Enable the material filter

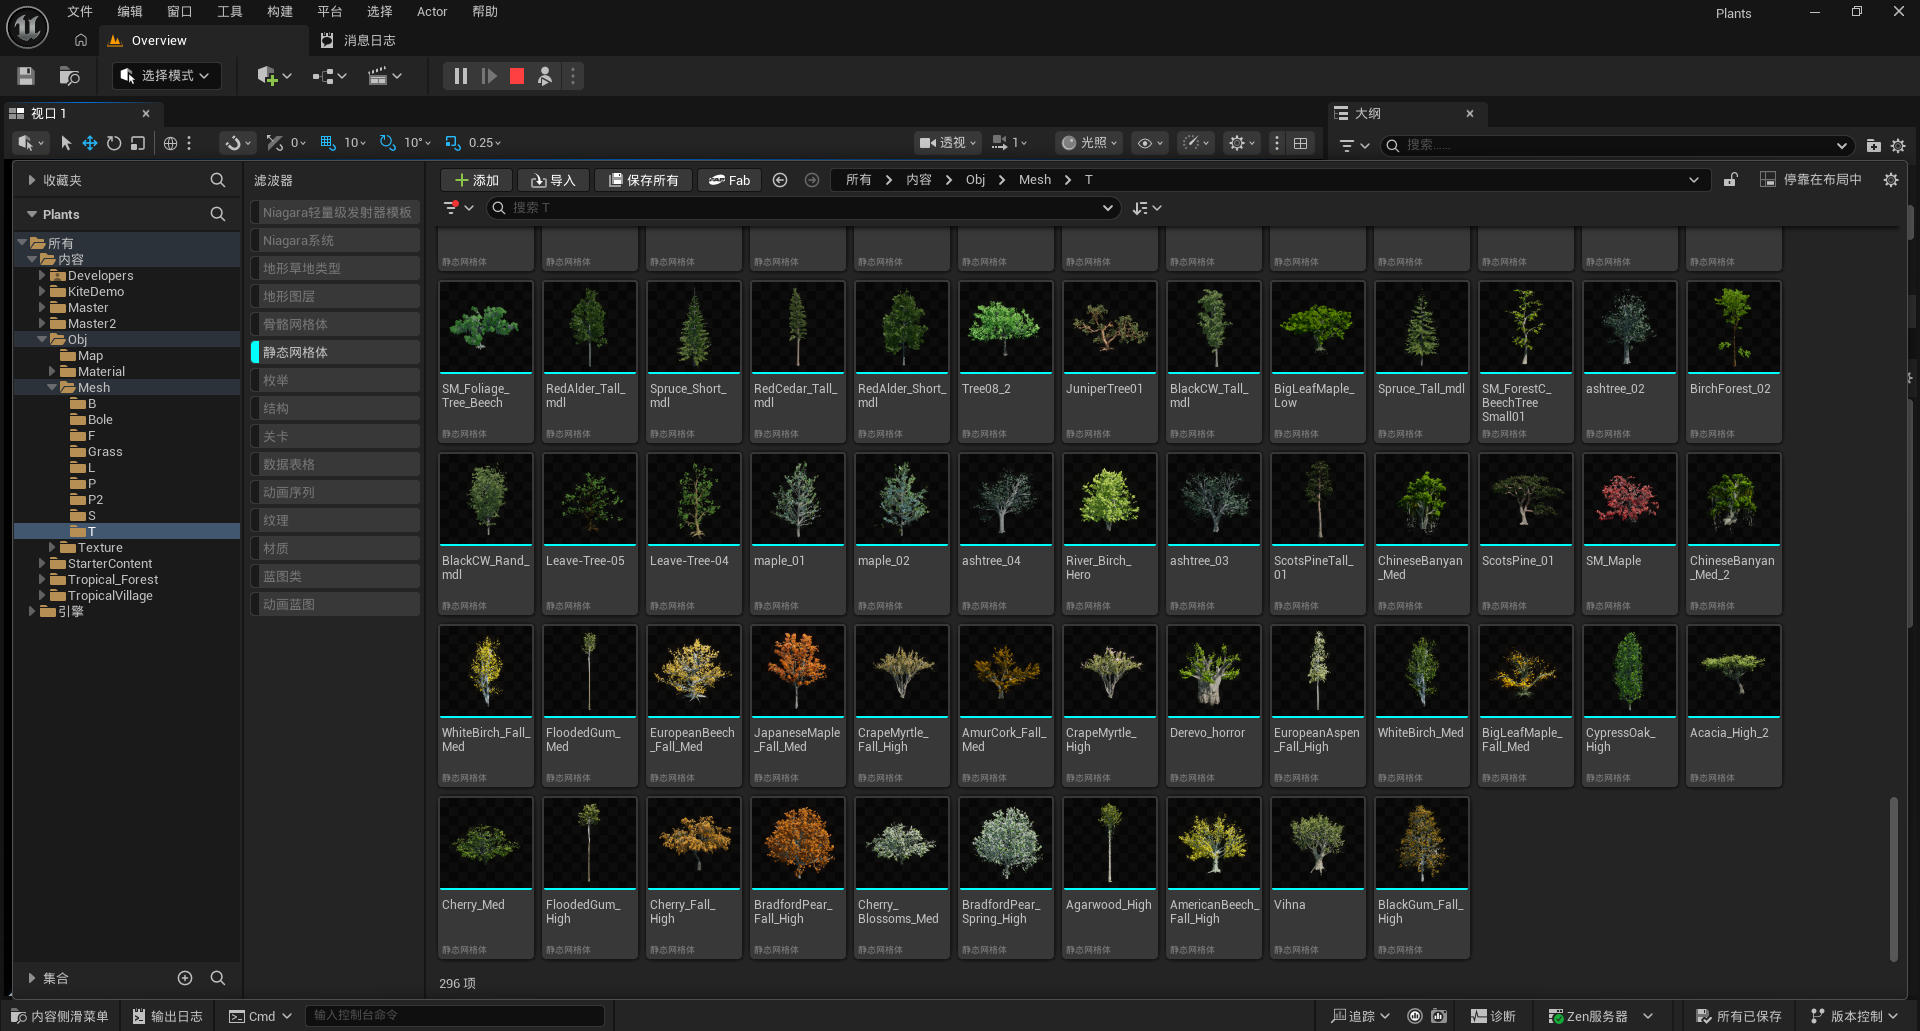335,548
